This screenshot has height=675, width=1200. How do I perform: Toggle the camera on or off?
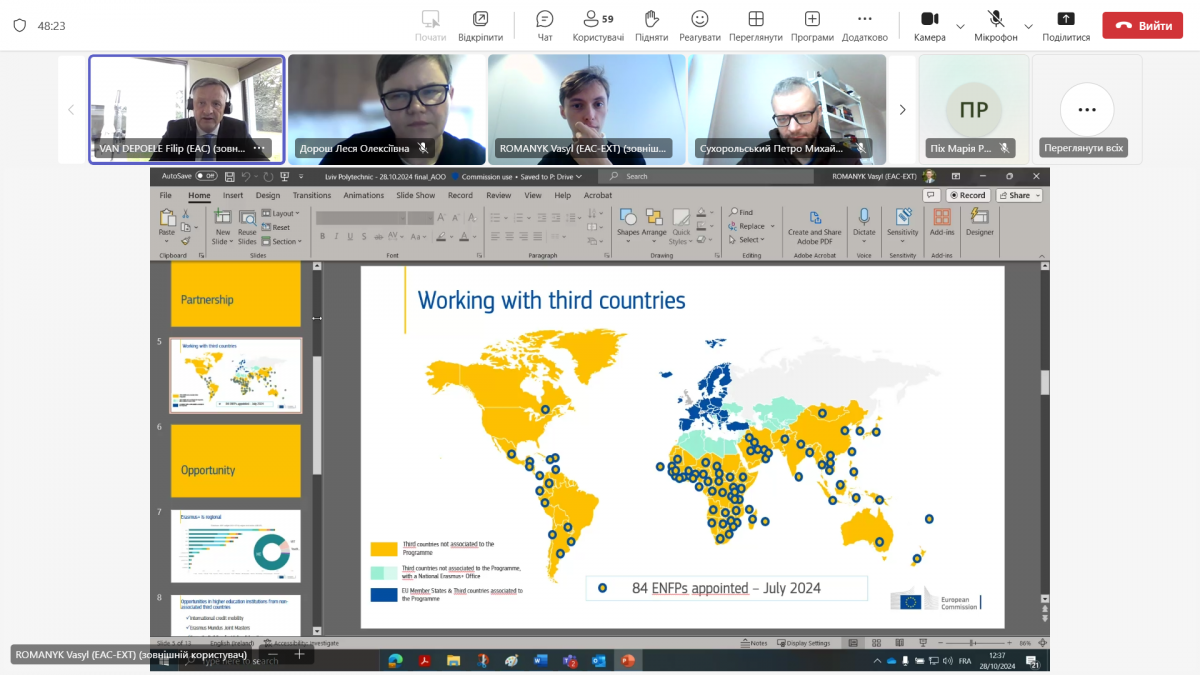[929, 20]
